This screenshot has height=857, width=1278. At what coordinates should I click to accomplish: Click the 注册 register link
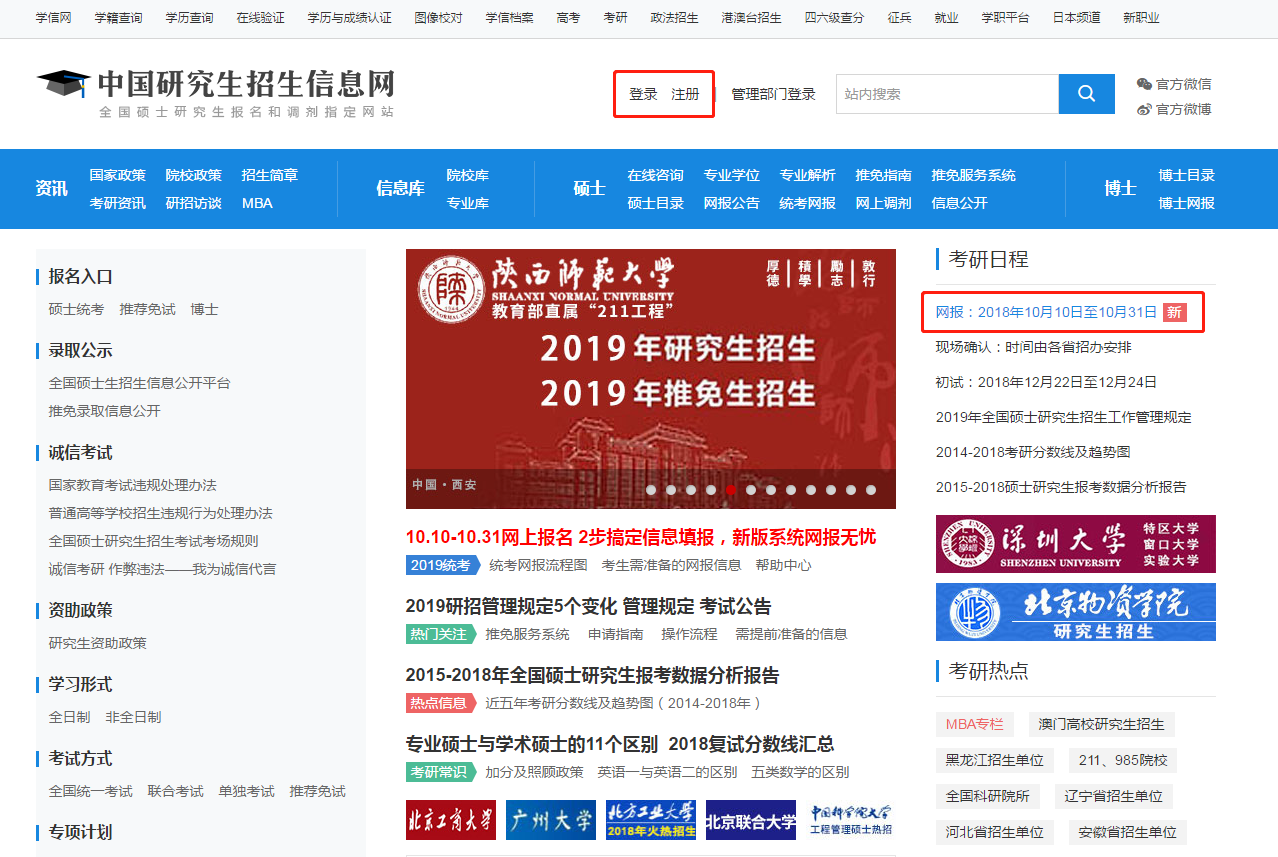click(x=685, y=94)
